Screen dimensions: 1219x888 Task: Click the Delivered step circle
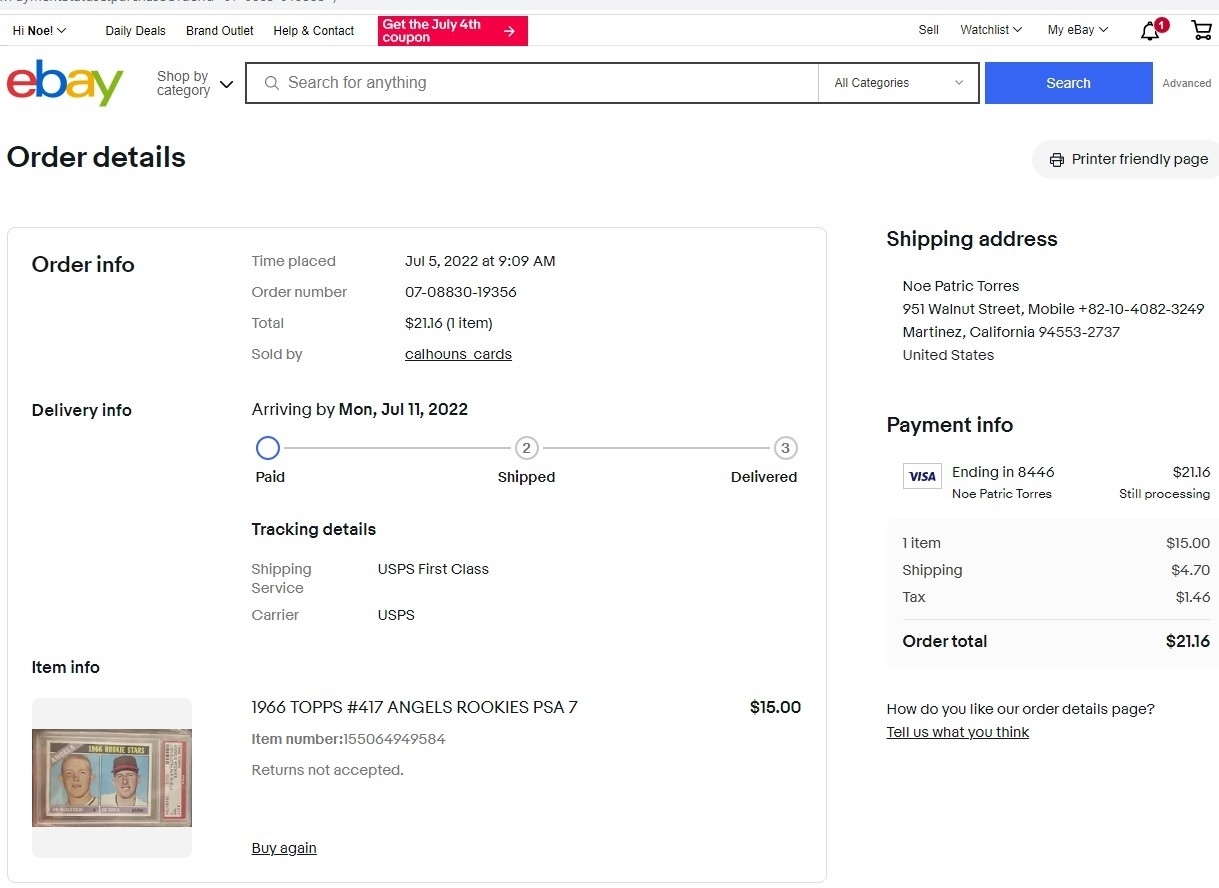[x=785, y=447]
